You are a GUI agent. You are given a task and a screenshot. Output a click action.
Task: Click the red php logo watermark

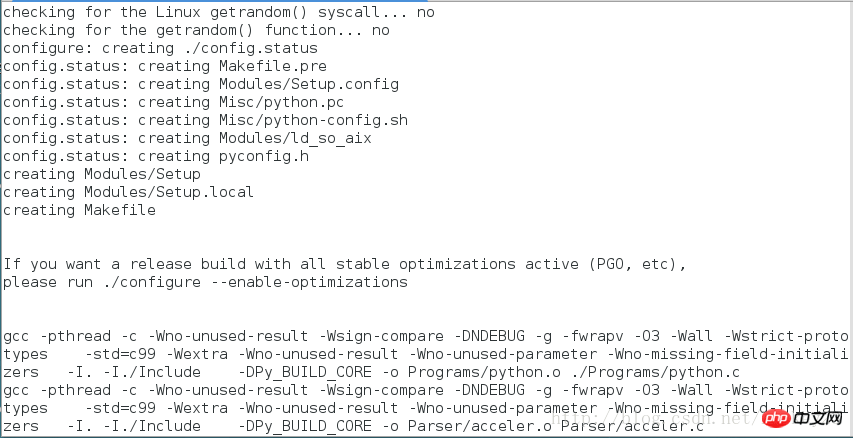(x=775, y=418)
